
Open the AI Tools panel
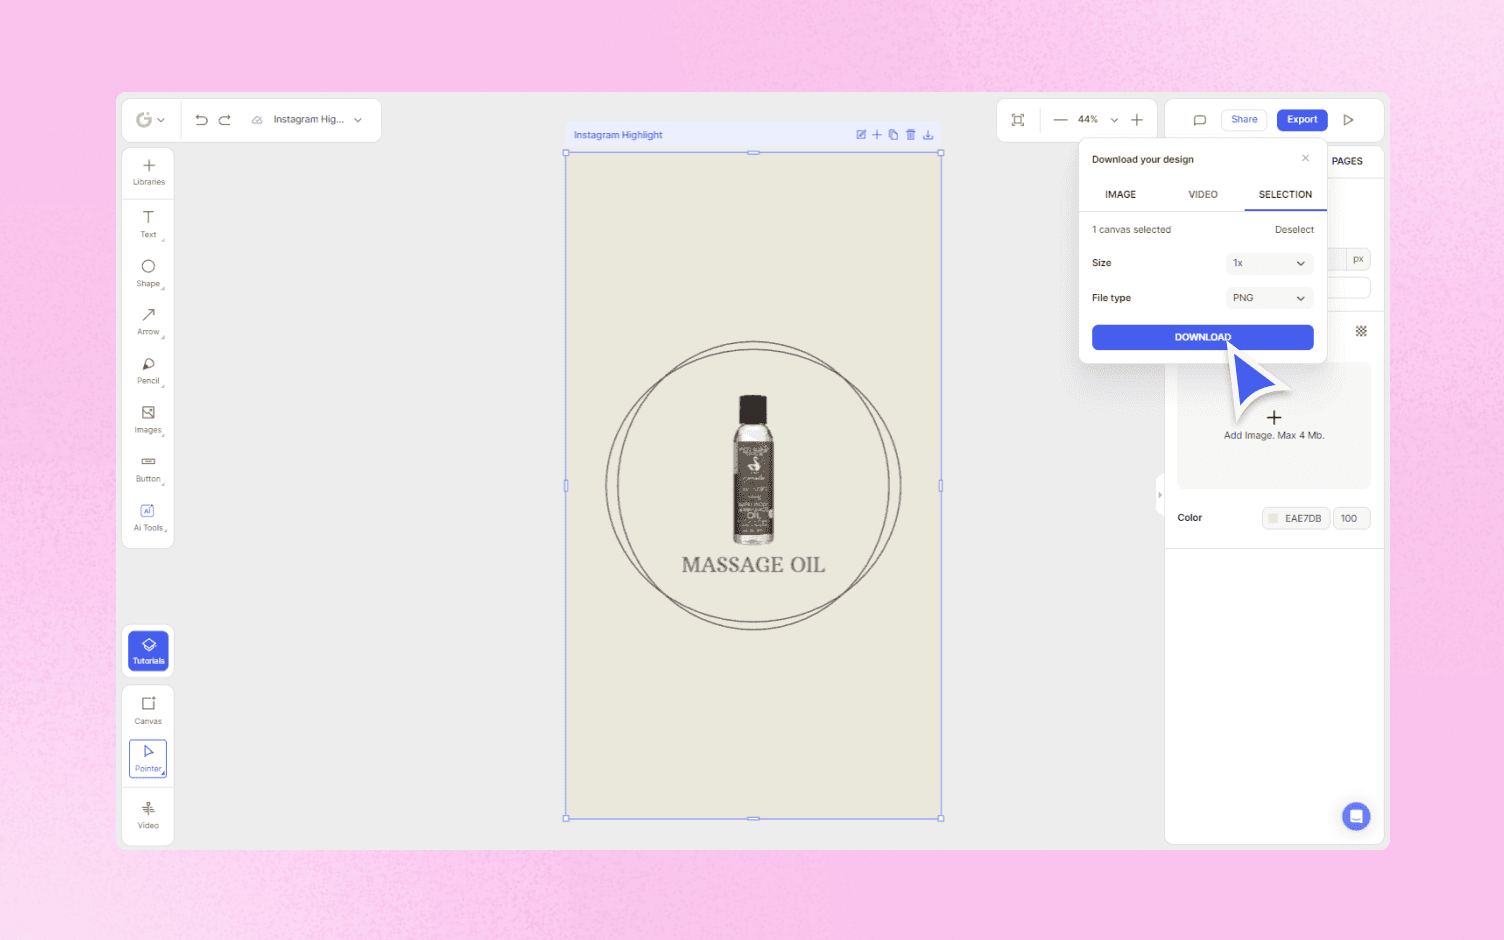pyautogui.click(x=148, y=516)
